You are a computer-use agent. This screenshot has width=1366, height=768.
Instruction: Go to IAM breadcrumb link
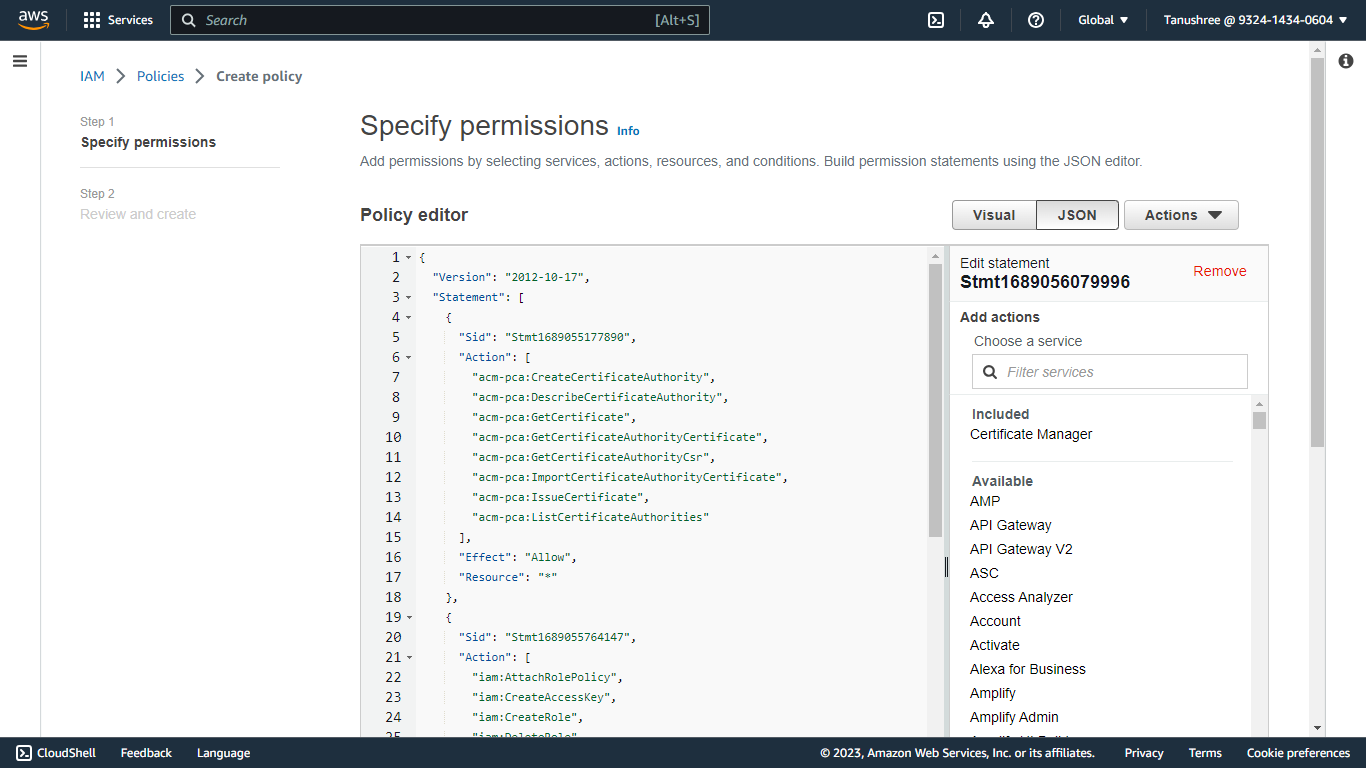coord(92,76)
